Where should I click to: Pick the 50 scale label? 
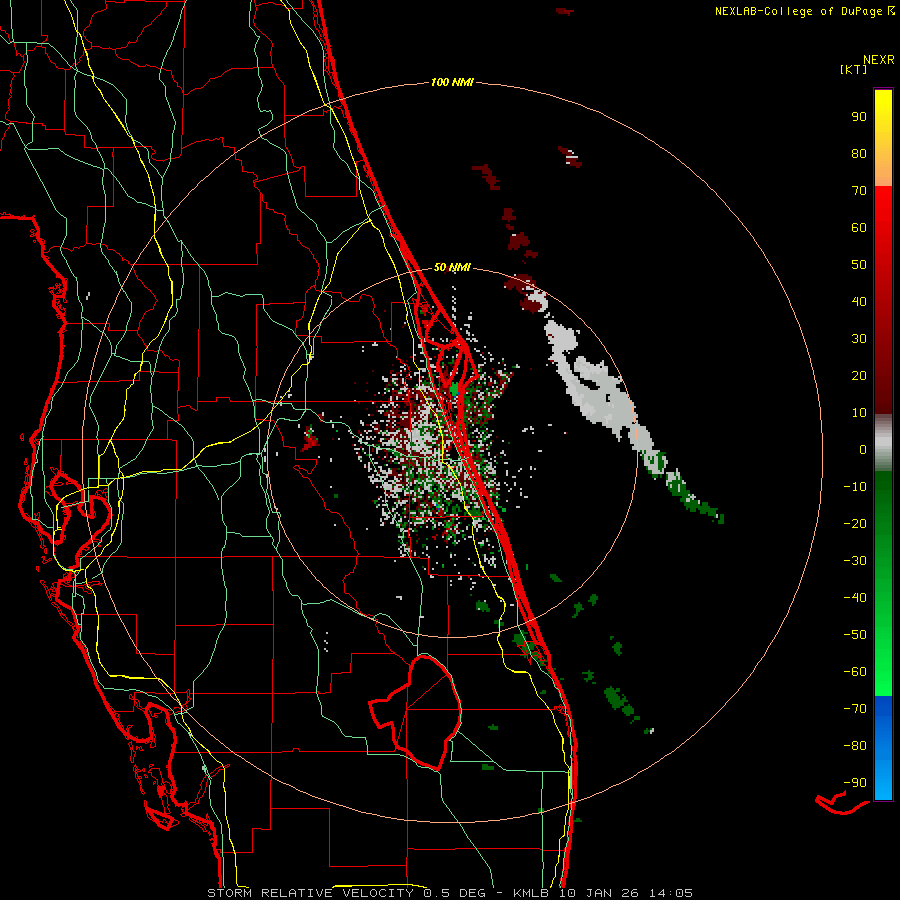[x=859, y=265]
